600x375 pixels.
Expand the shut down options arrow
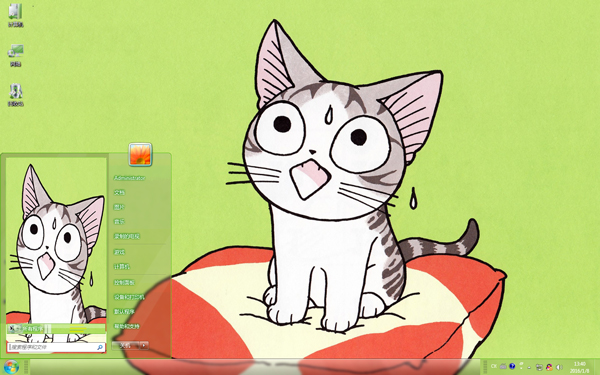click(x=144, y=345)
